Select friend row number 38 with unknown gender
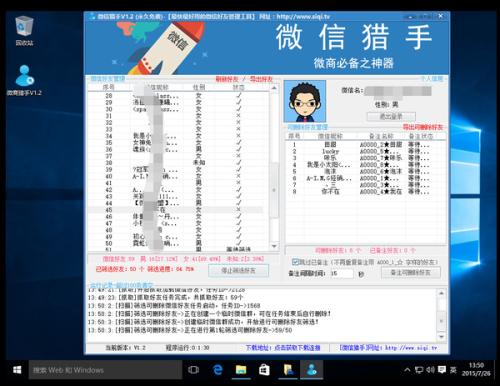 point(178,163)
